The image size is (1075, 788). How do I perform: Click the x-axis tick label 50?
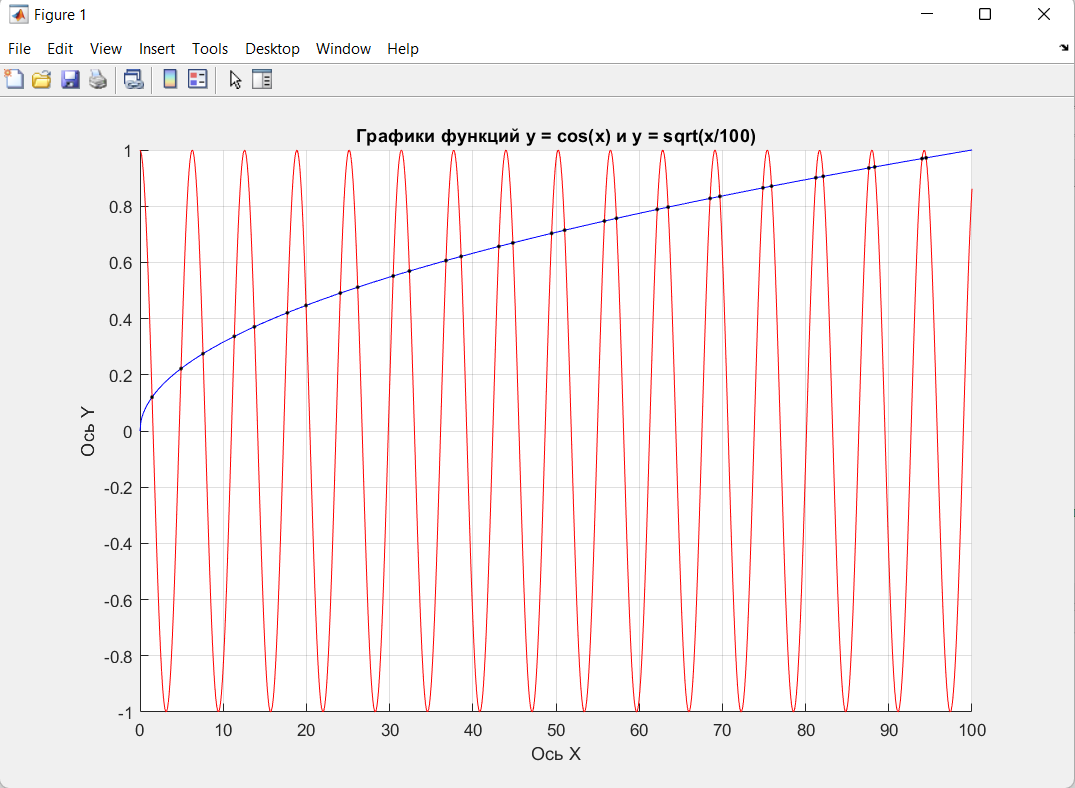click(x=556, y=730)
